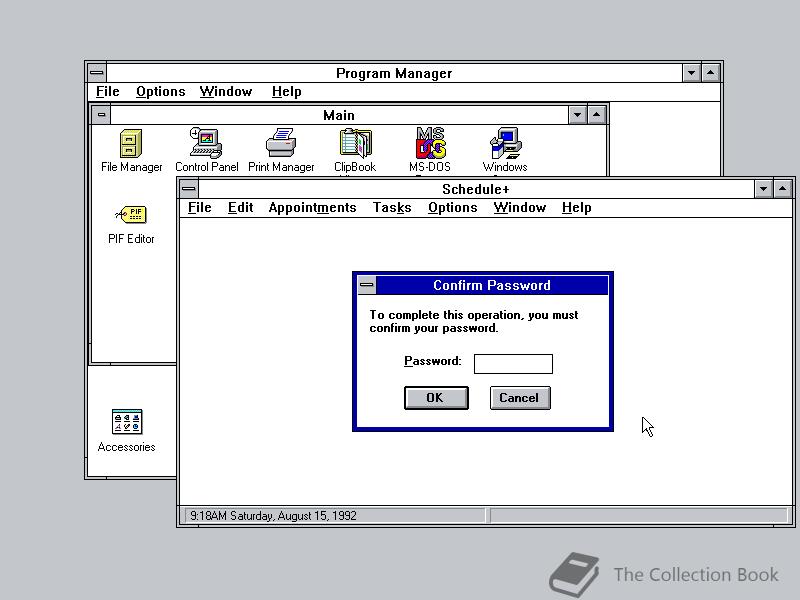Confirm the password with OK

click(x=436, y=397)
